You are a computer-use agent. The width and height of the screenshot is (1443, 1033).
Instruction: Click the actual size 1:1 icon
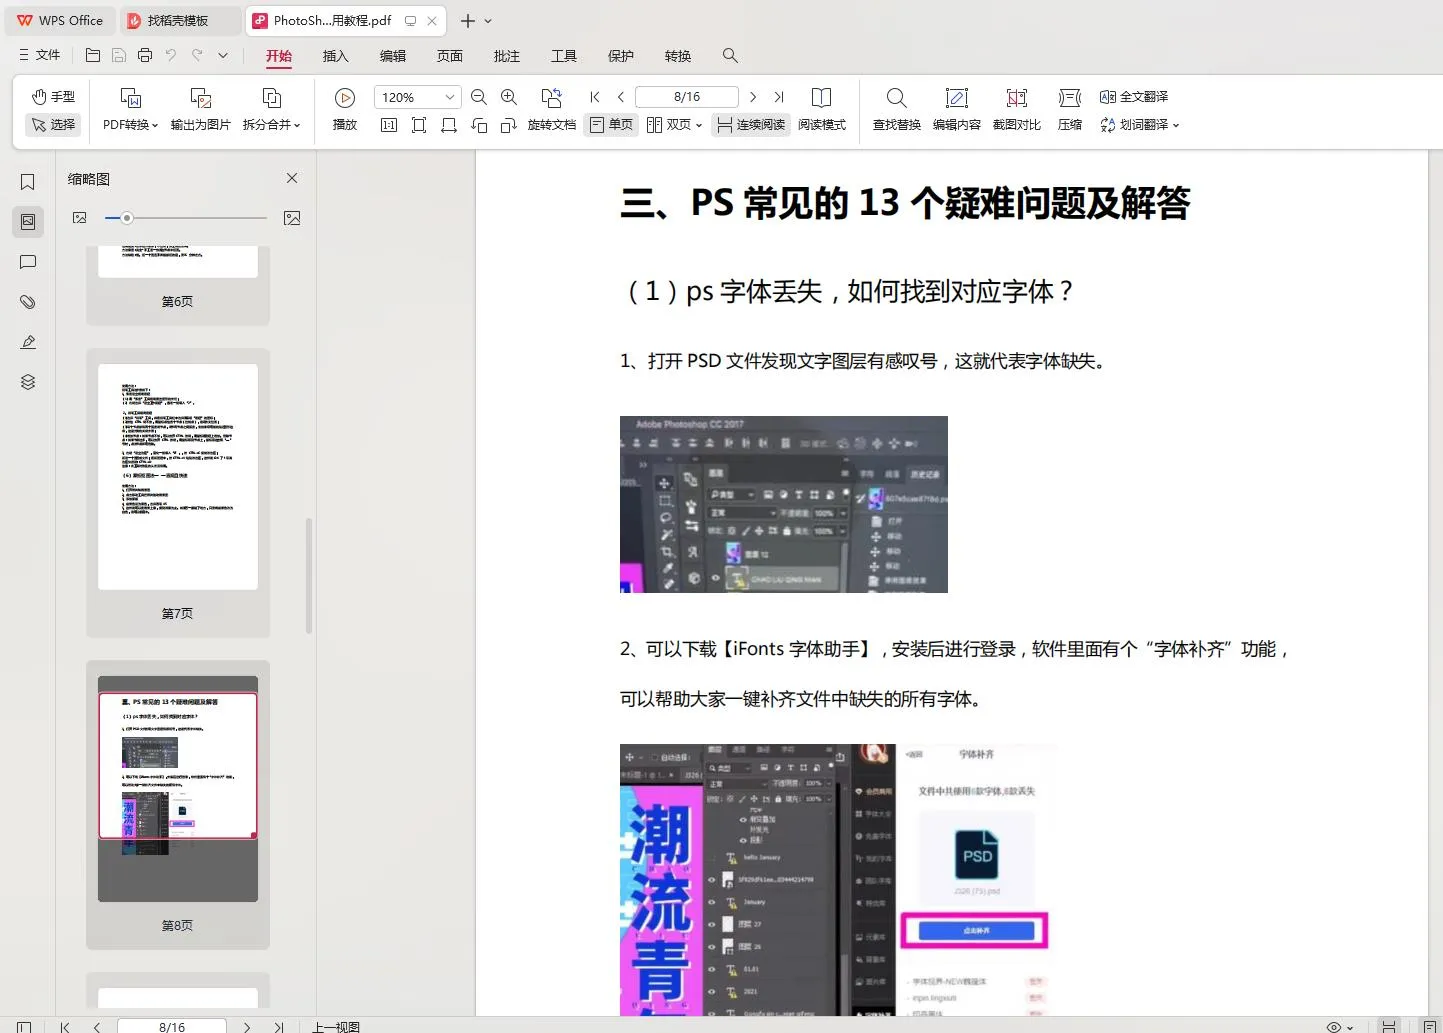pos(389,125)
